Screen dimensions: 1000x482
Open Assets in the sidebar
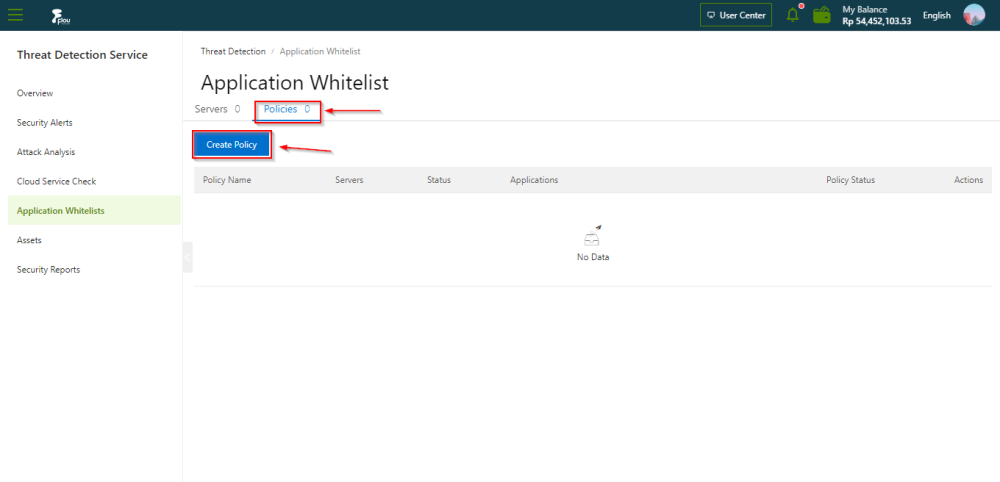[x=29, y=240]
